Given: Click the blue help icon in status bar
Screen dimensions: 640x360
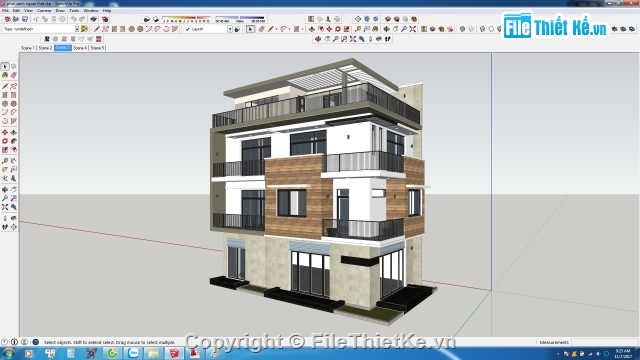Looking at the screenshot, I should pos(36,342).
